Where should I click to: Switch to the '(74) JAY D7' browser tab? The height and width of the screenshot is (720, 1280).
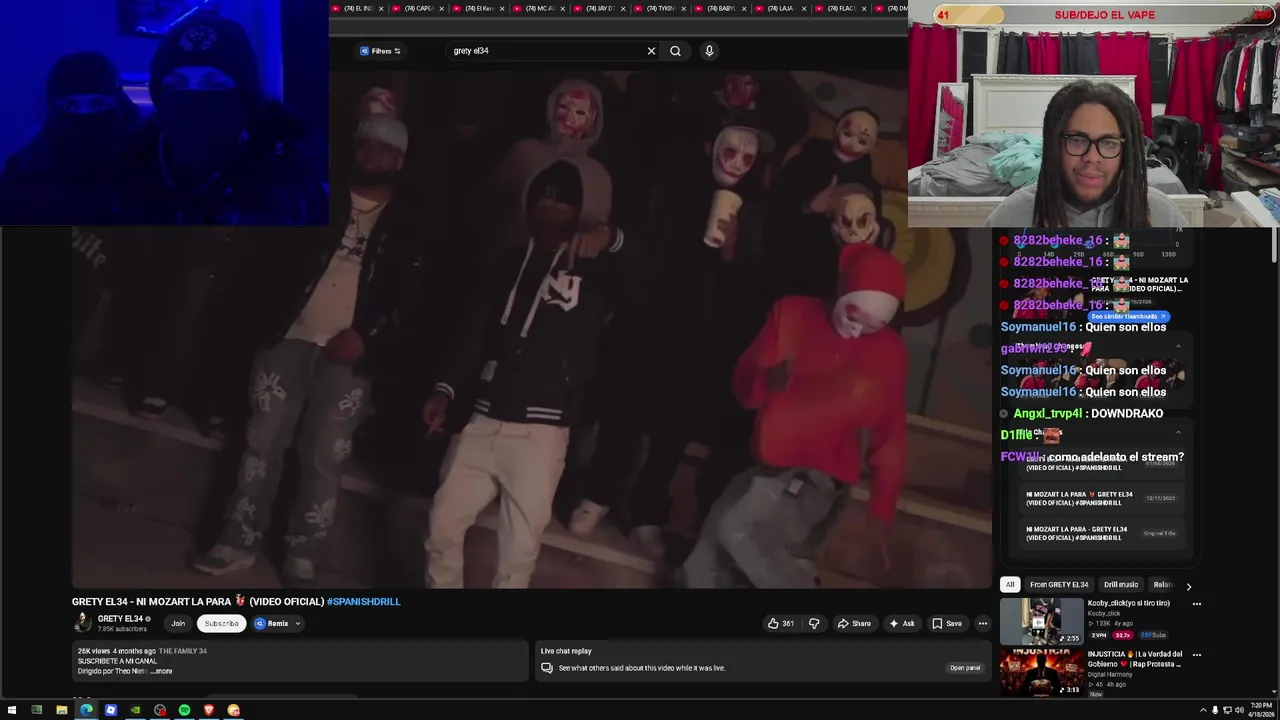point(600,8)
